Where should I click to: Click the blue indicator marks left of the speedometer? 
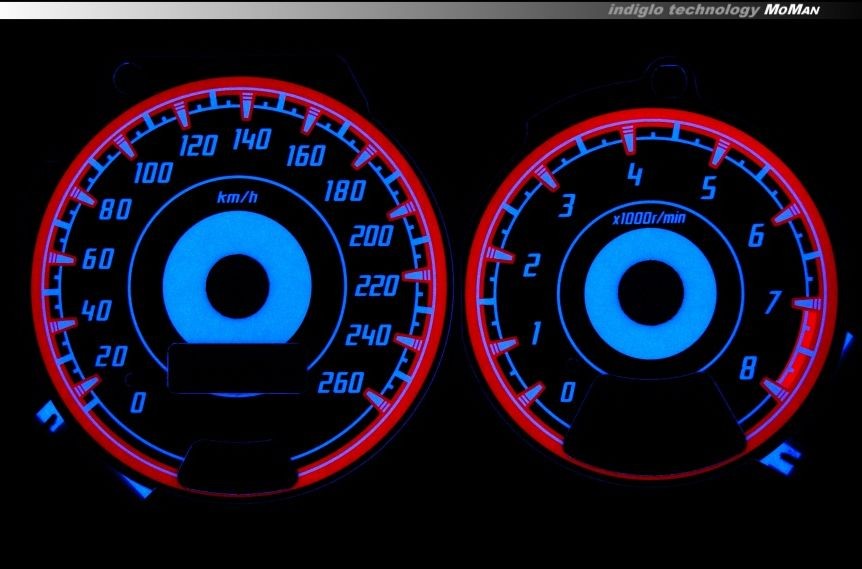click(50, 414)
